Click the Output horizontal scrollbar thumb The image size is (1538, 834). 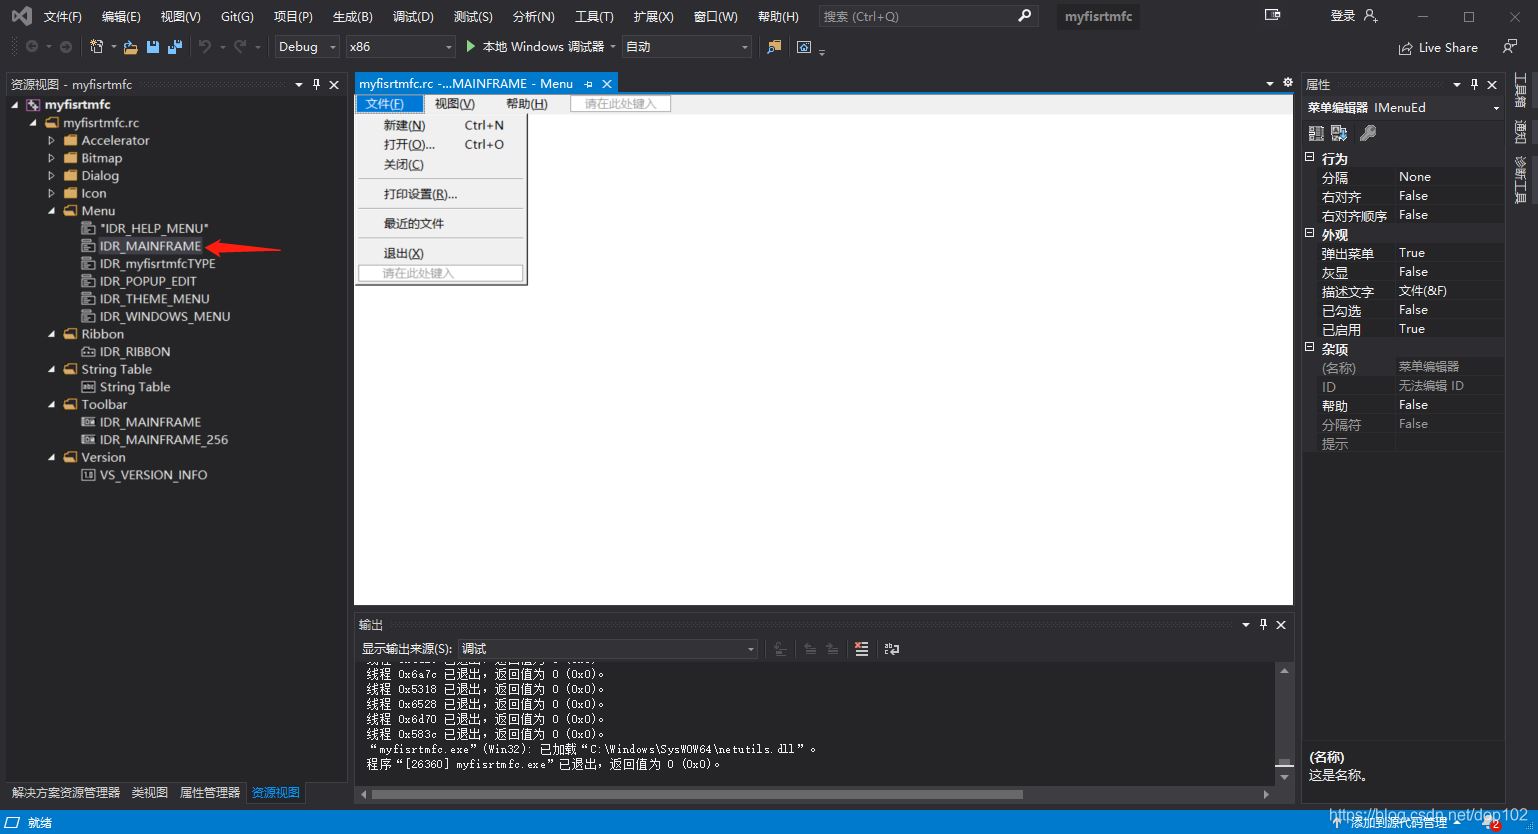697,794
